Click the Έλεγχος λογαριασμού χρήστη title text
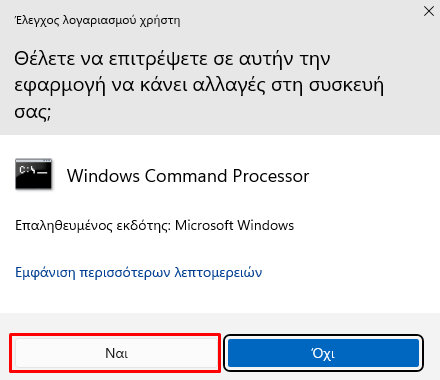The image size is (440, 380). (x=98, y=21)
